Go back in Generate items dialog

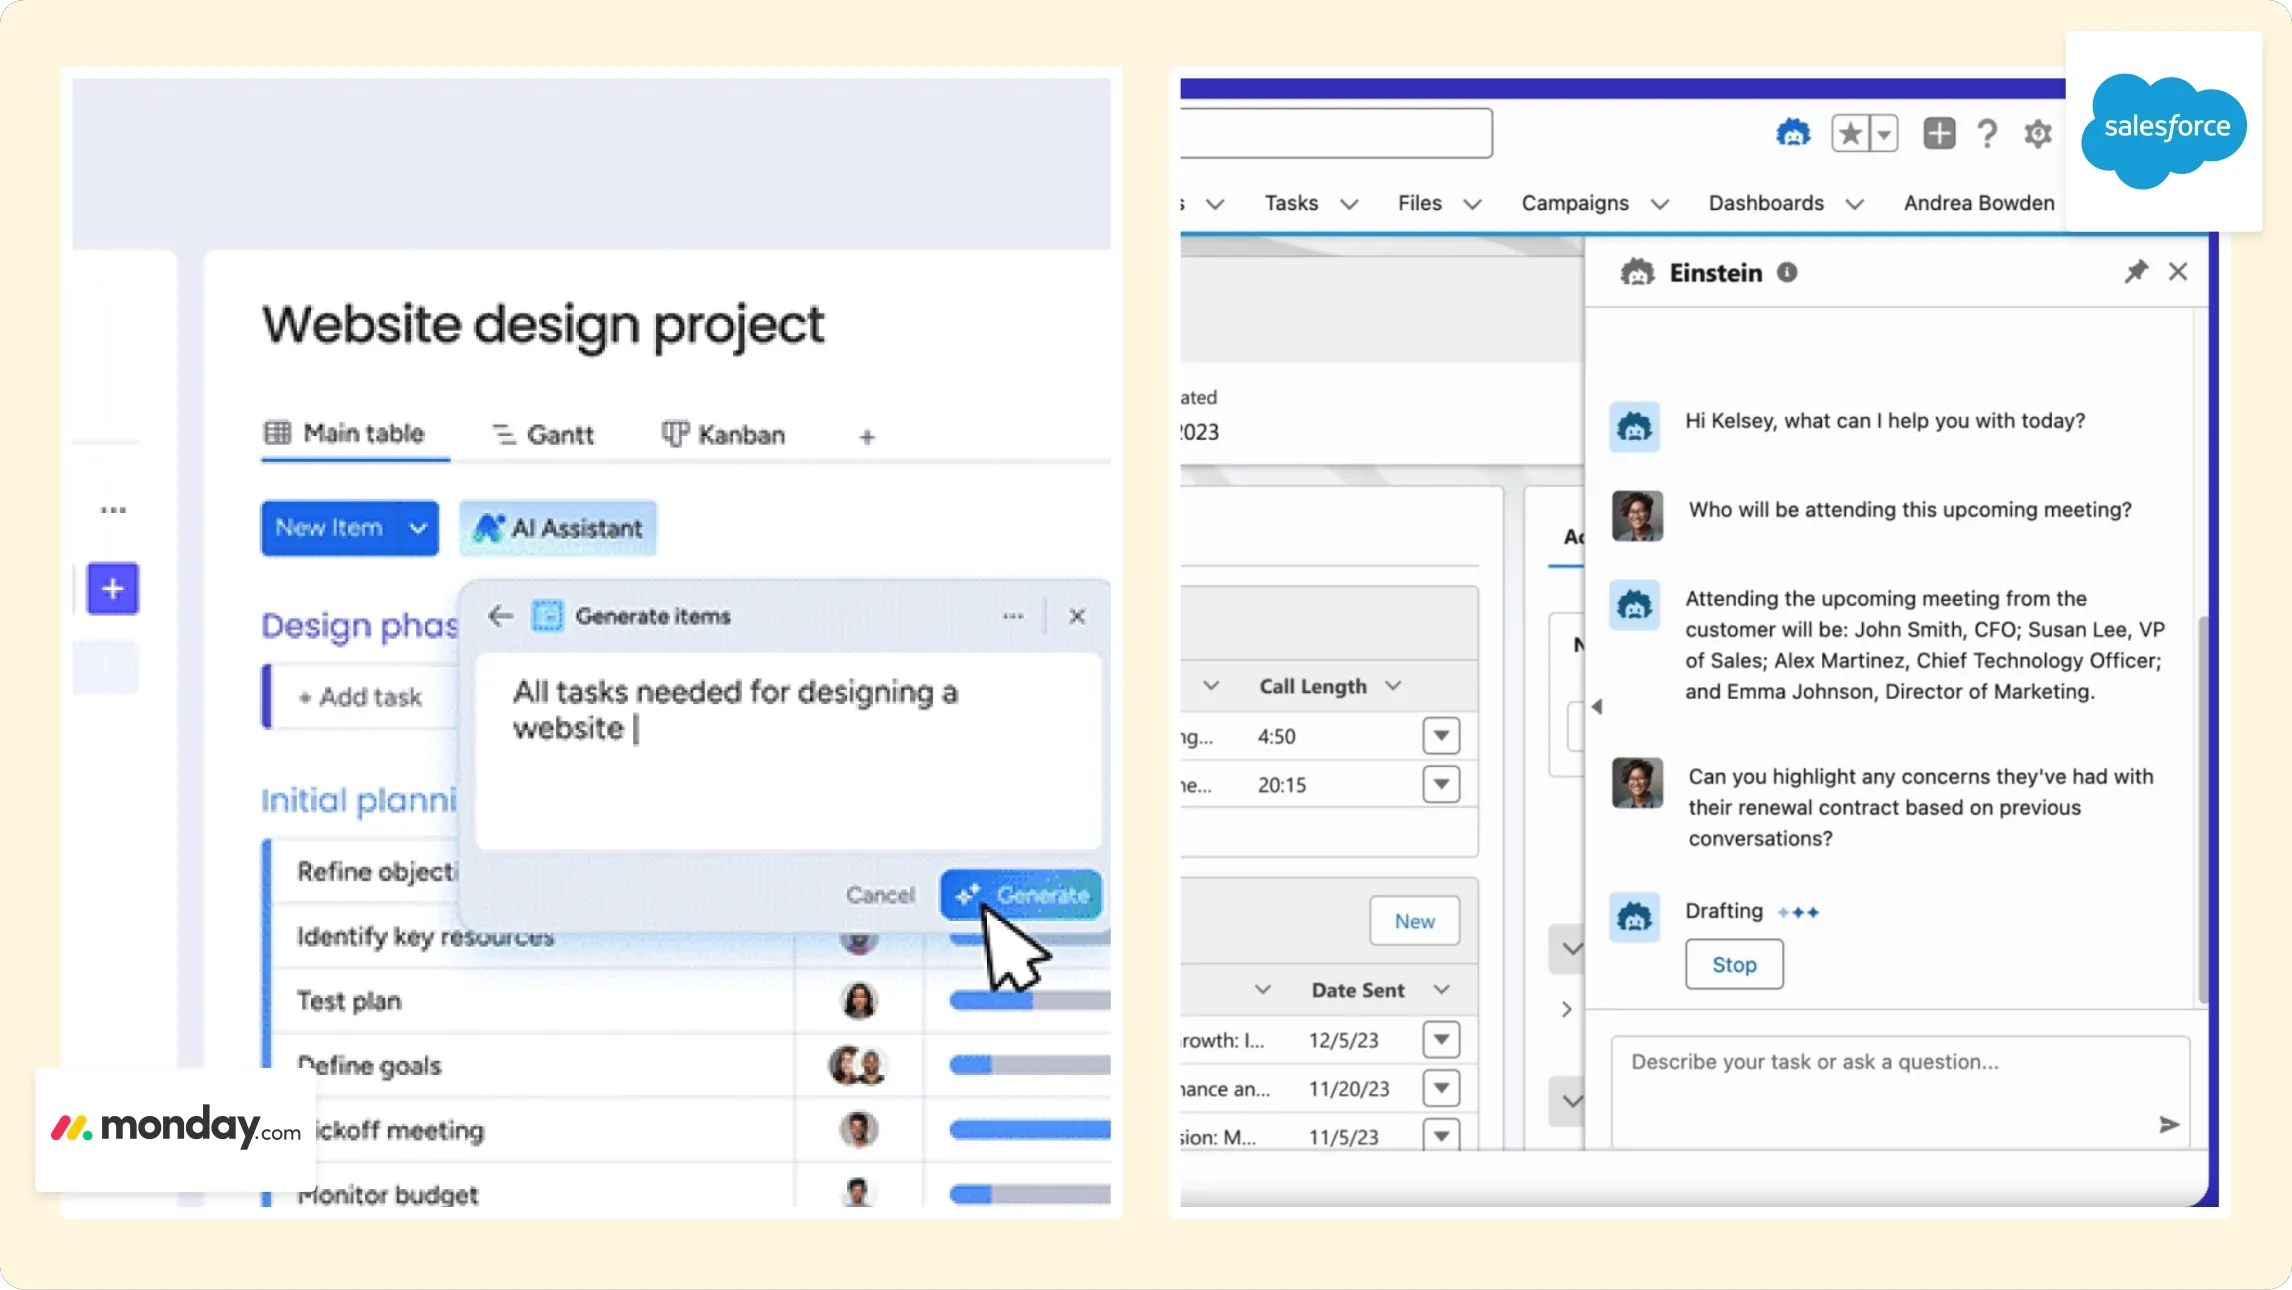click(501, 616)
